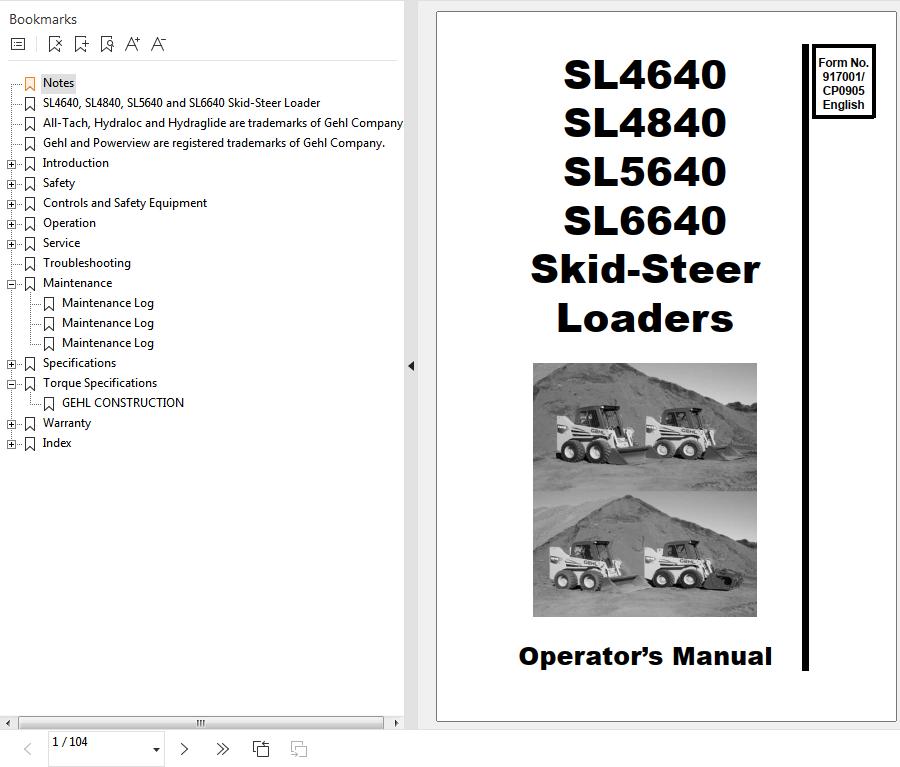Screen dimensions: 900x767
Task: Collapse the bookmarks pane with the arrow
Action: (411, 366)
